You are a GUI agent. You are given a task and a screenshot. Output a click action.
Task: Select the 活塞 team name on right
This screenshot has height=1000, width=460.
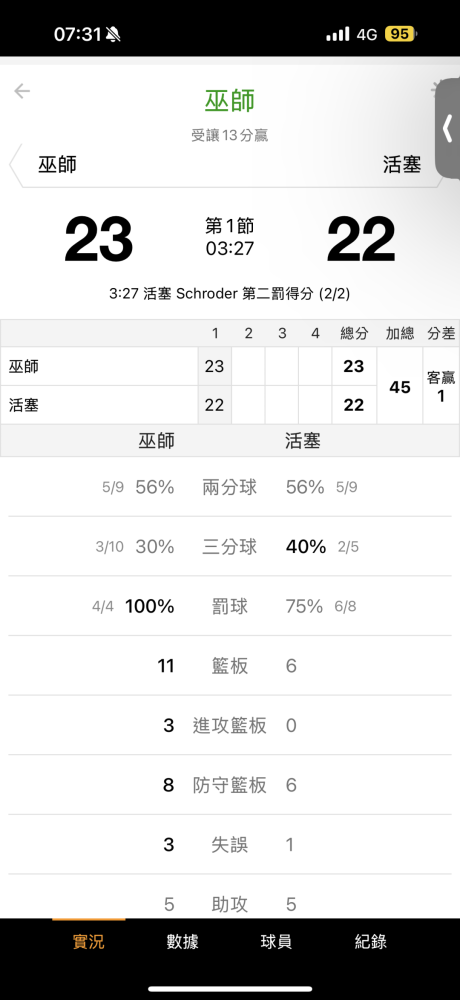(402, 165)
